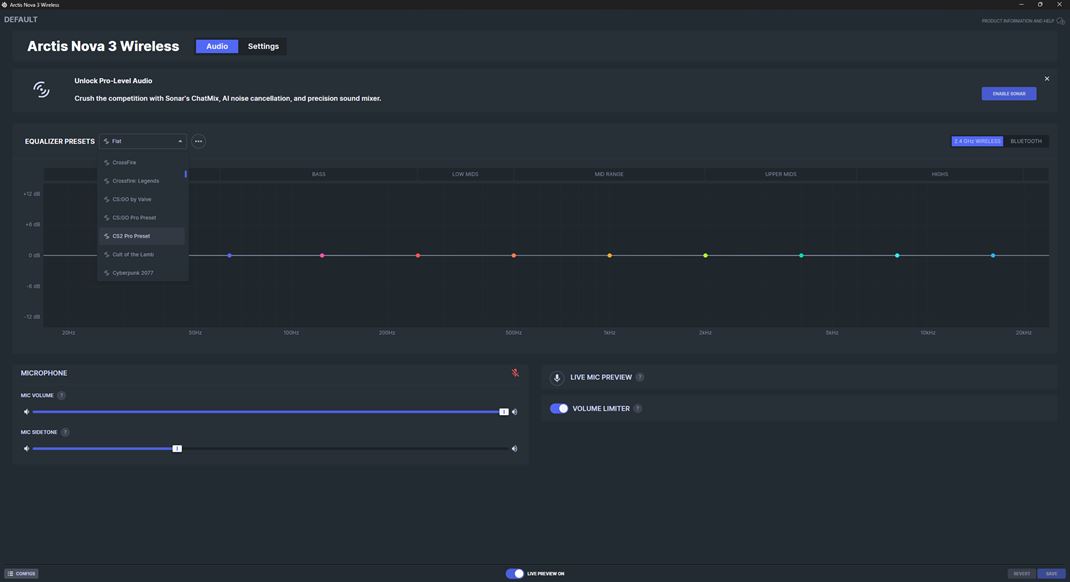Viewport: 1070px width, 582px height.
Task: Click the blue EQ band point near 20kHz
Action: click(993, 255)
